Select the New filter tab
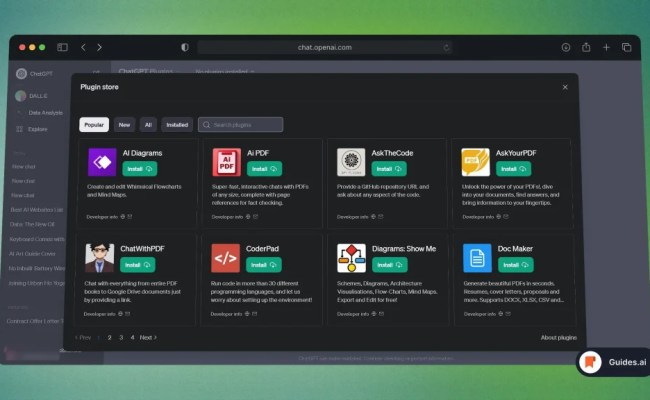 [124, 125]
